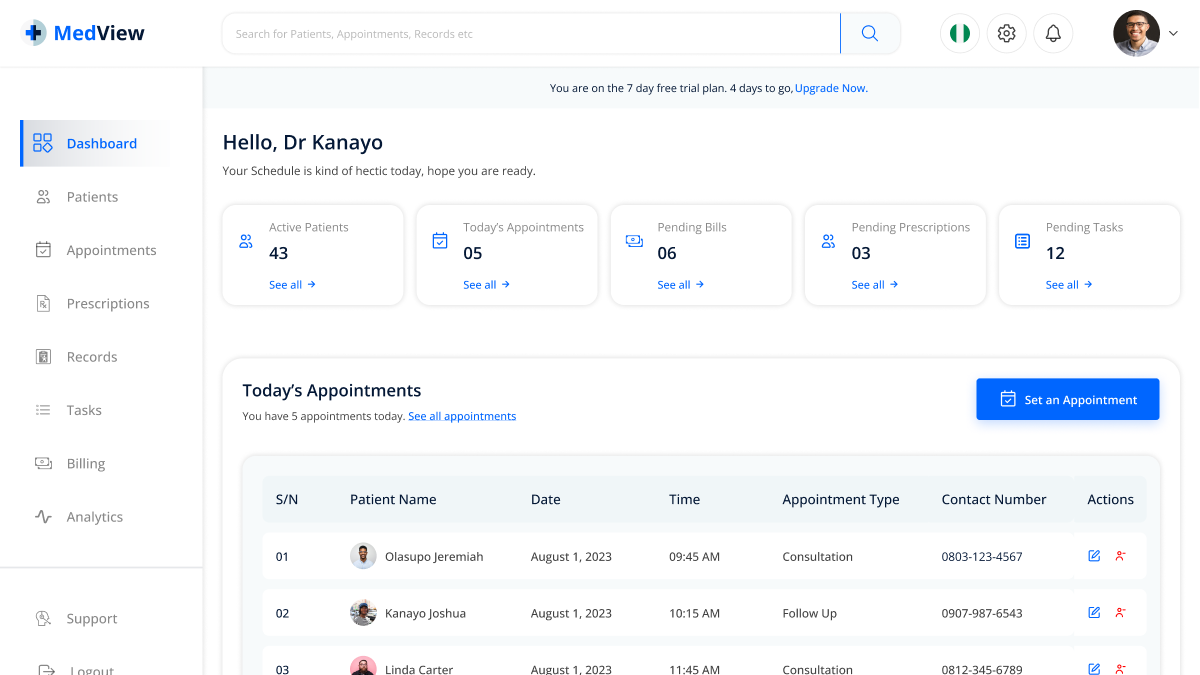Click the Nigeria flag icon

tap(960, 34)
